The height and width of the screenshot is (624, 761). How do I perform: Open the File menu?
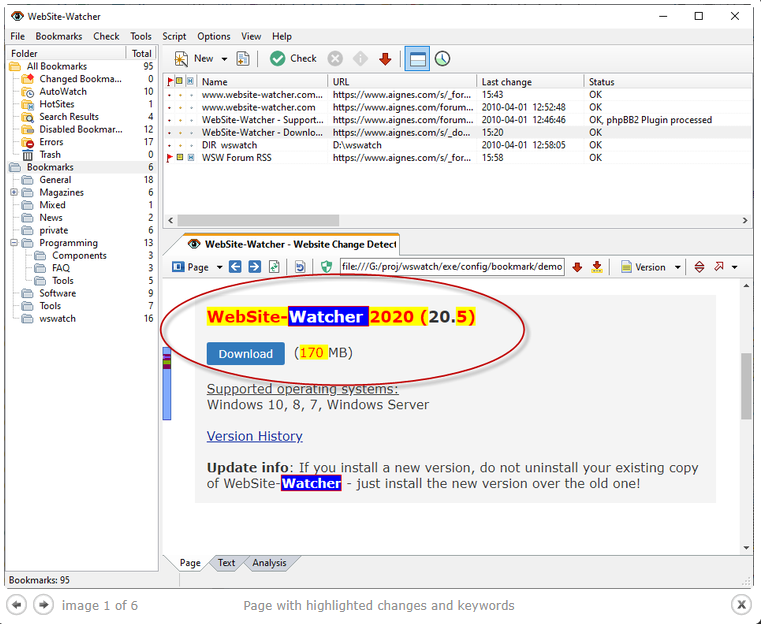point(17,36)
